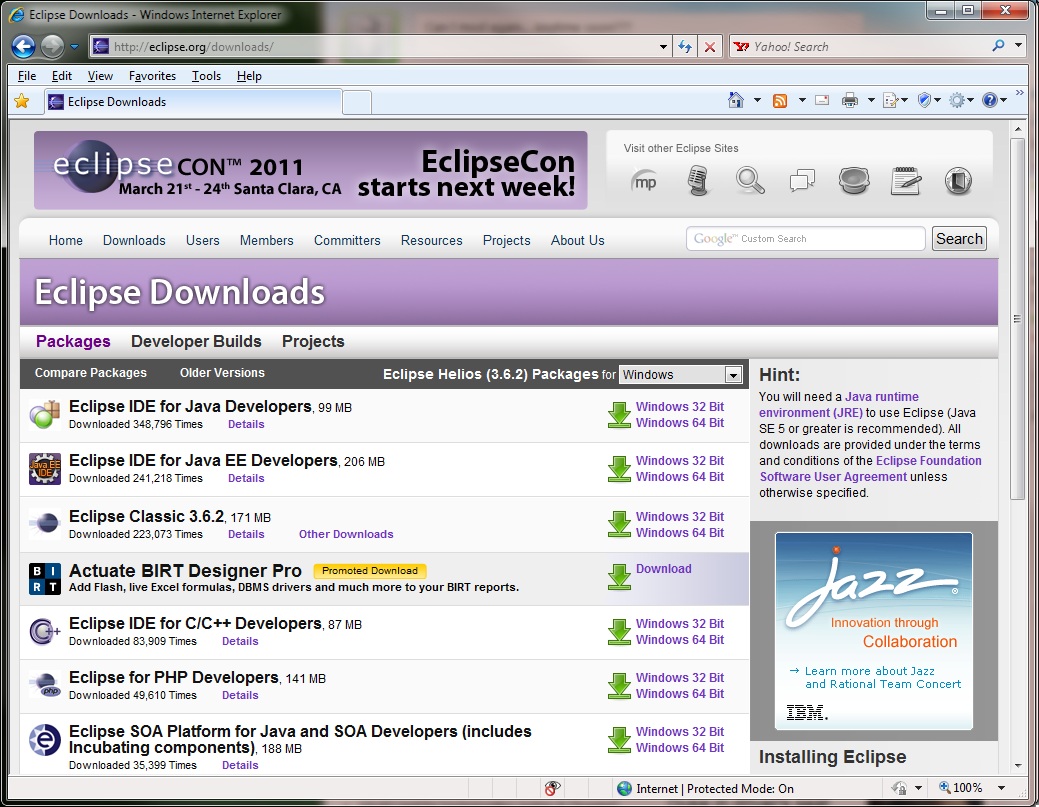Viewport: 1039px width, 807px height.
Task: Open the Eclipse microphone site icon
Action: click(x=697, y=180)
